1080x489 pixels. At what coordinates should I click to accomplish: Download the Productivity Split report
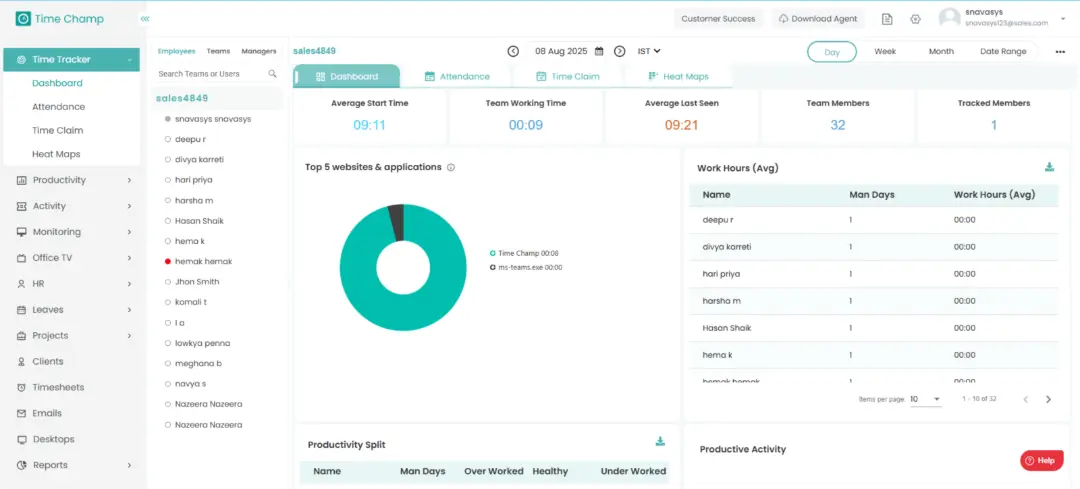(660, 441)
